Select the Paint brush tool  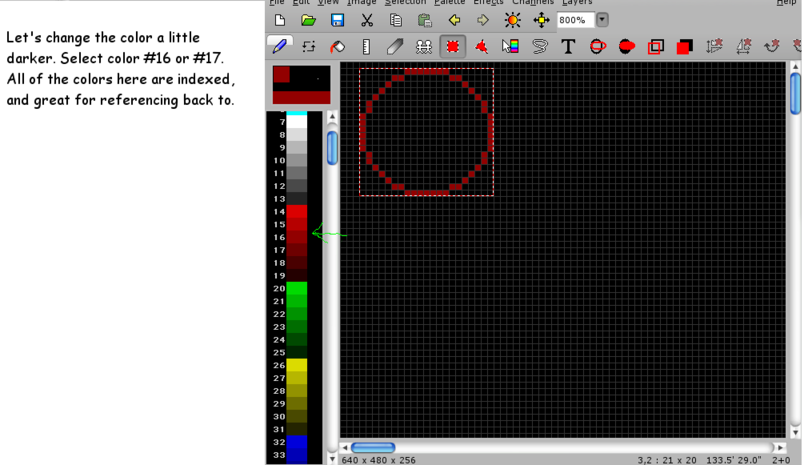pos(280,46)
